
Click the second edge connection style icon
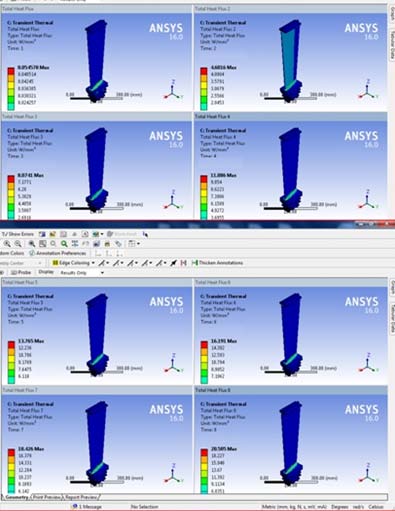[116, 263]
